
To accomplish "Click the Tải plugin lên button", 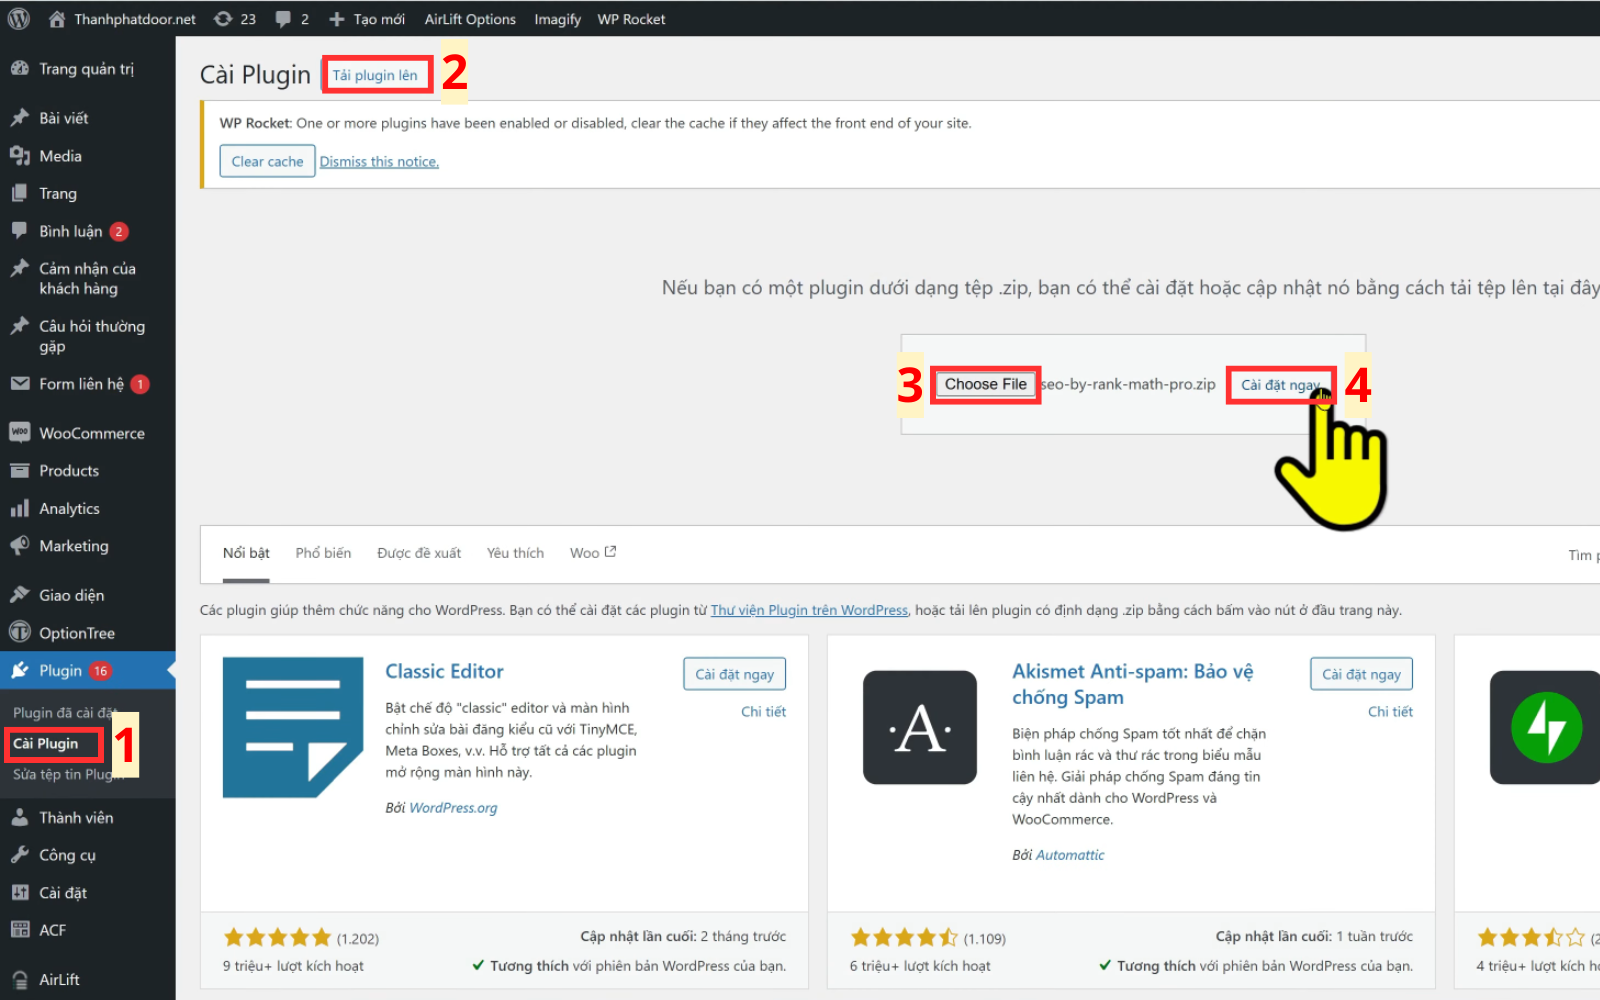I will [375, 75].
